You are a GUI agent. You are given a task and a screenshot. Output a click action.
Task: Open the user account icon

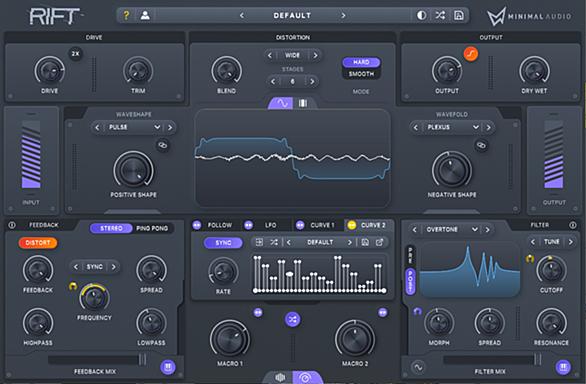coord(145,15)
